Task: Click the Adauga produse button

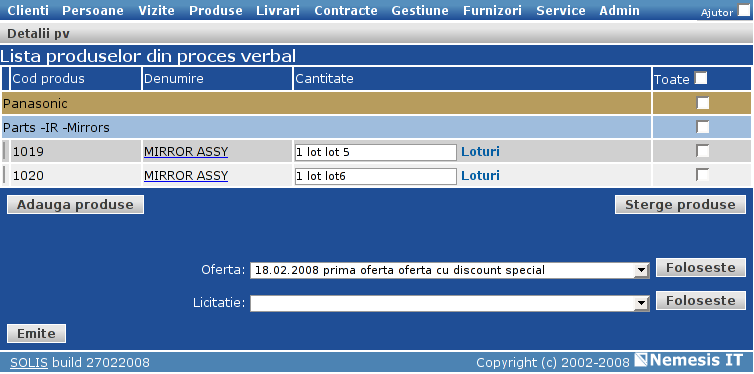Action: tap(75, 205)
